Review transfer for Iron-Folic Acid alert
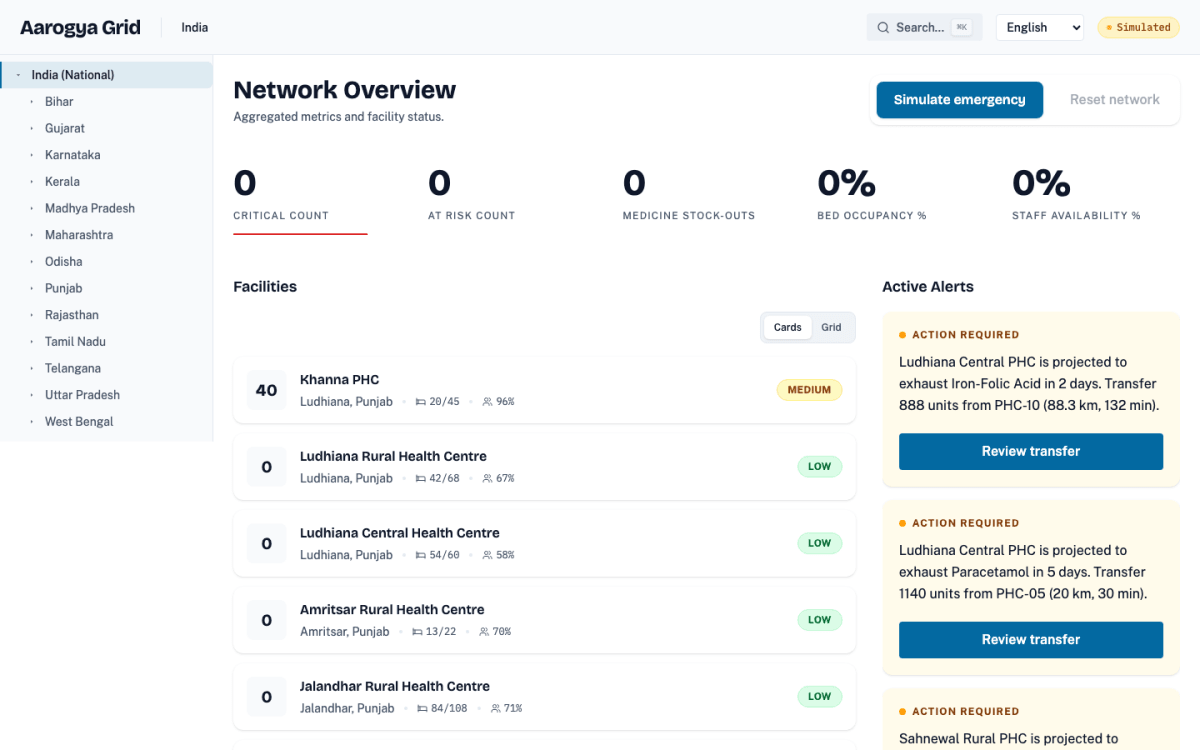1200x750 pixels. [x=1031, y=451]
